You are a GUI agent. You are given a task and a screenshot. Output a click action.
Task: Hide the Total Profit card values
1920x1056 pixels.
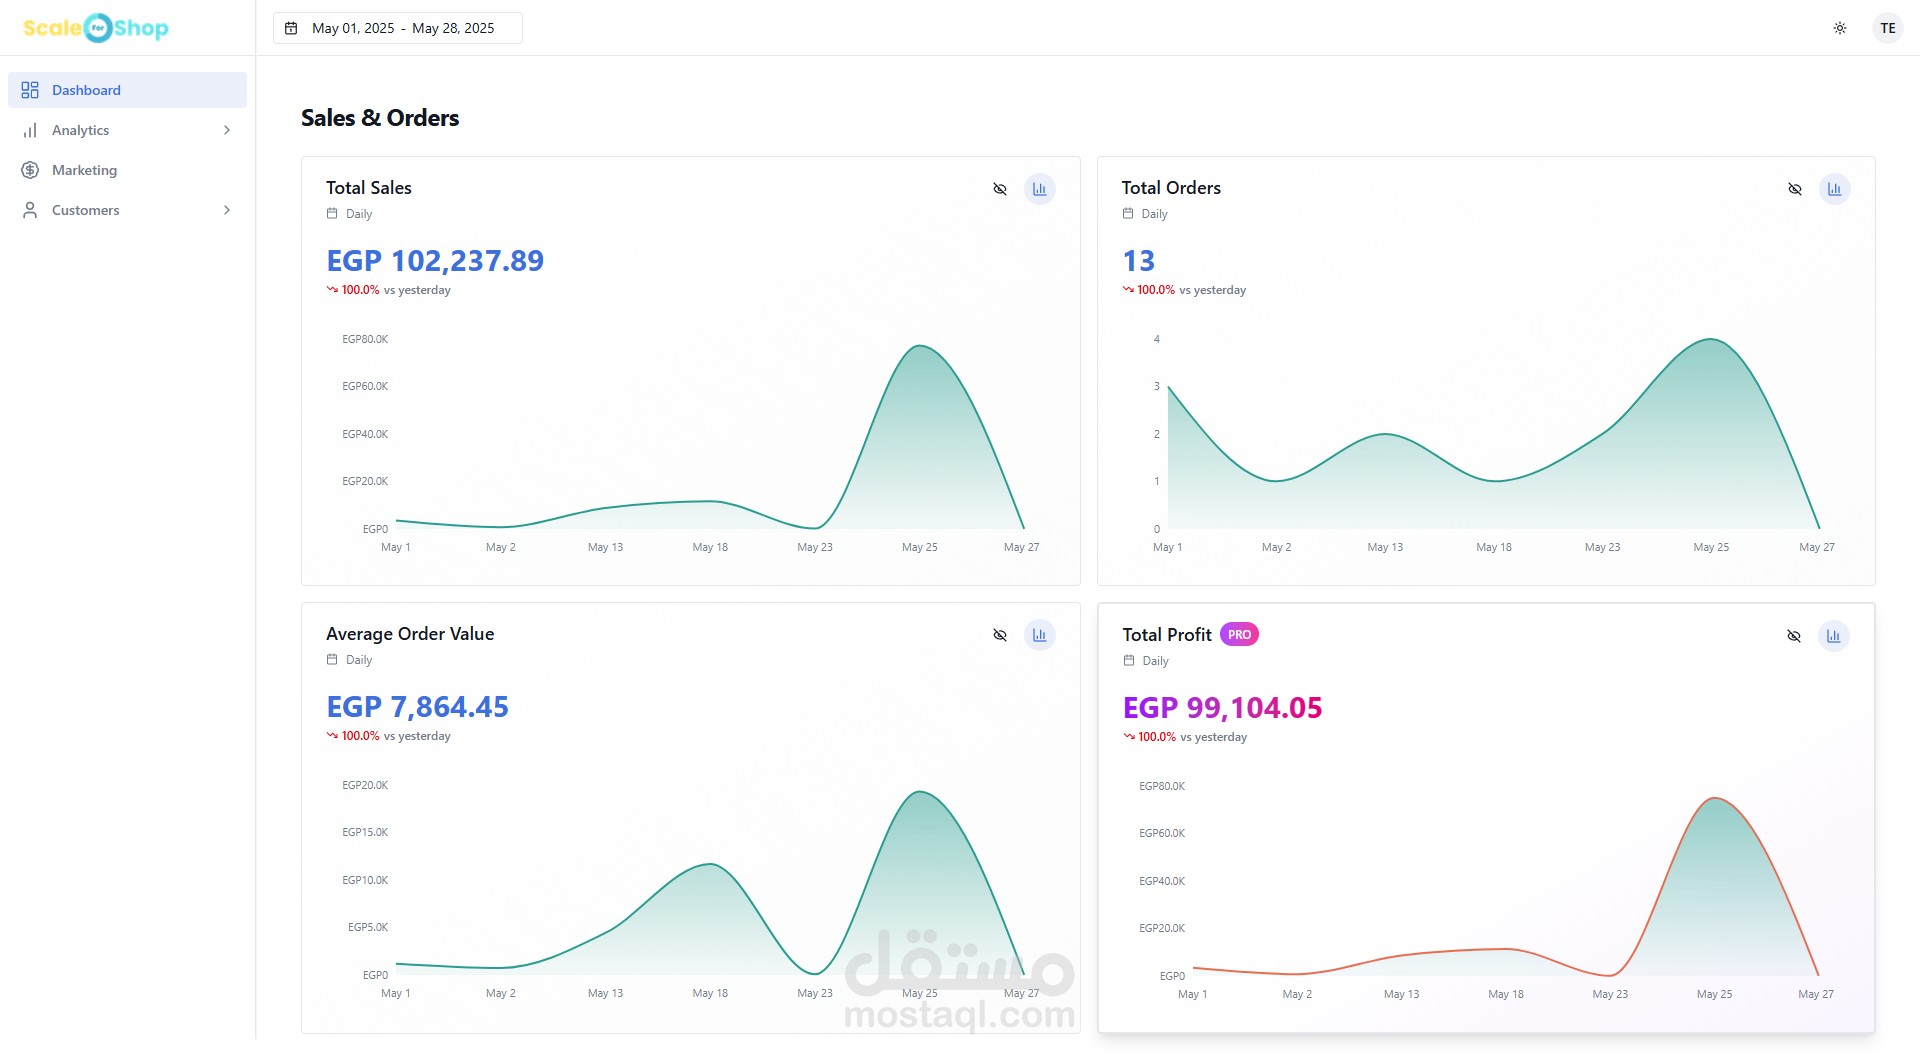click(1794, 636)
